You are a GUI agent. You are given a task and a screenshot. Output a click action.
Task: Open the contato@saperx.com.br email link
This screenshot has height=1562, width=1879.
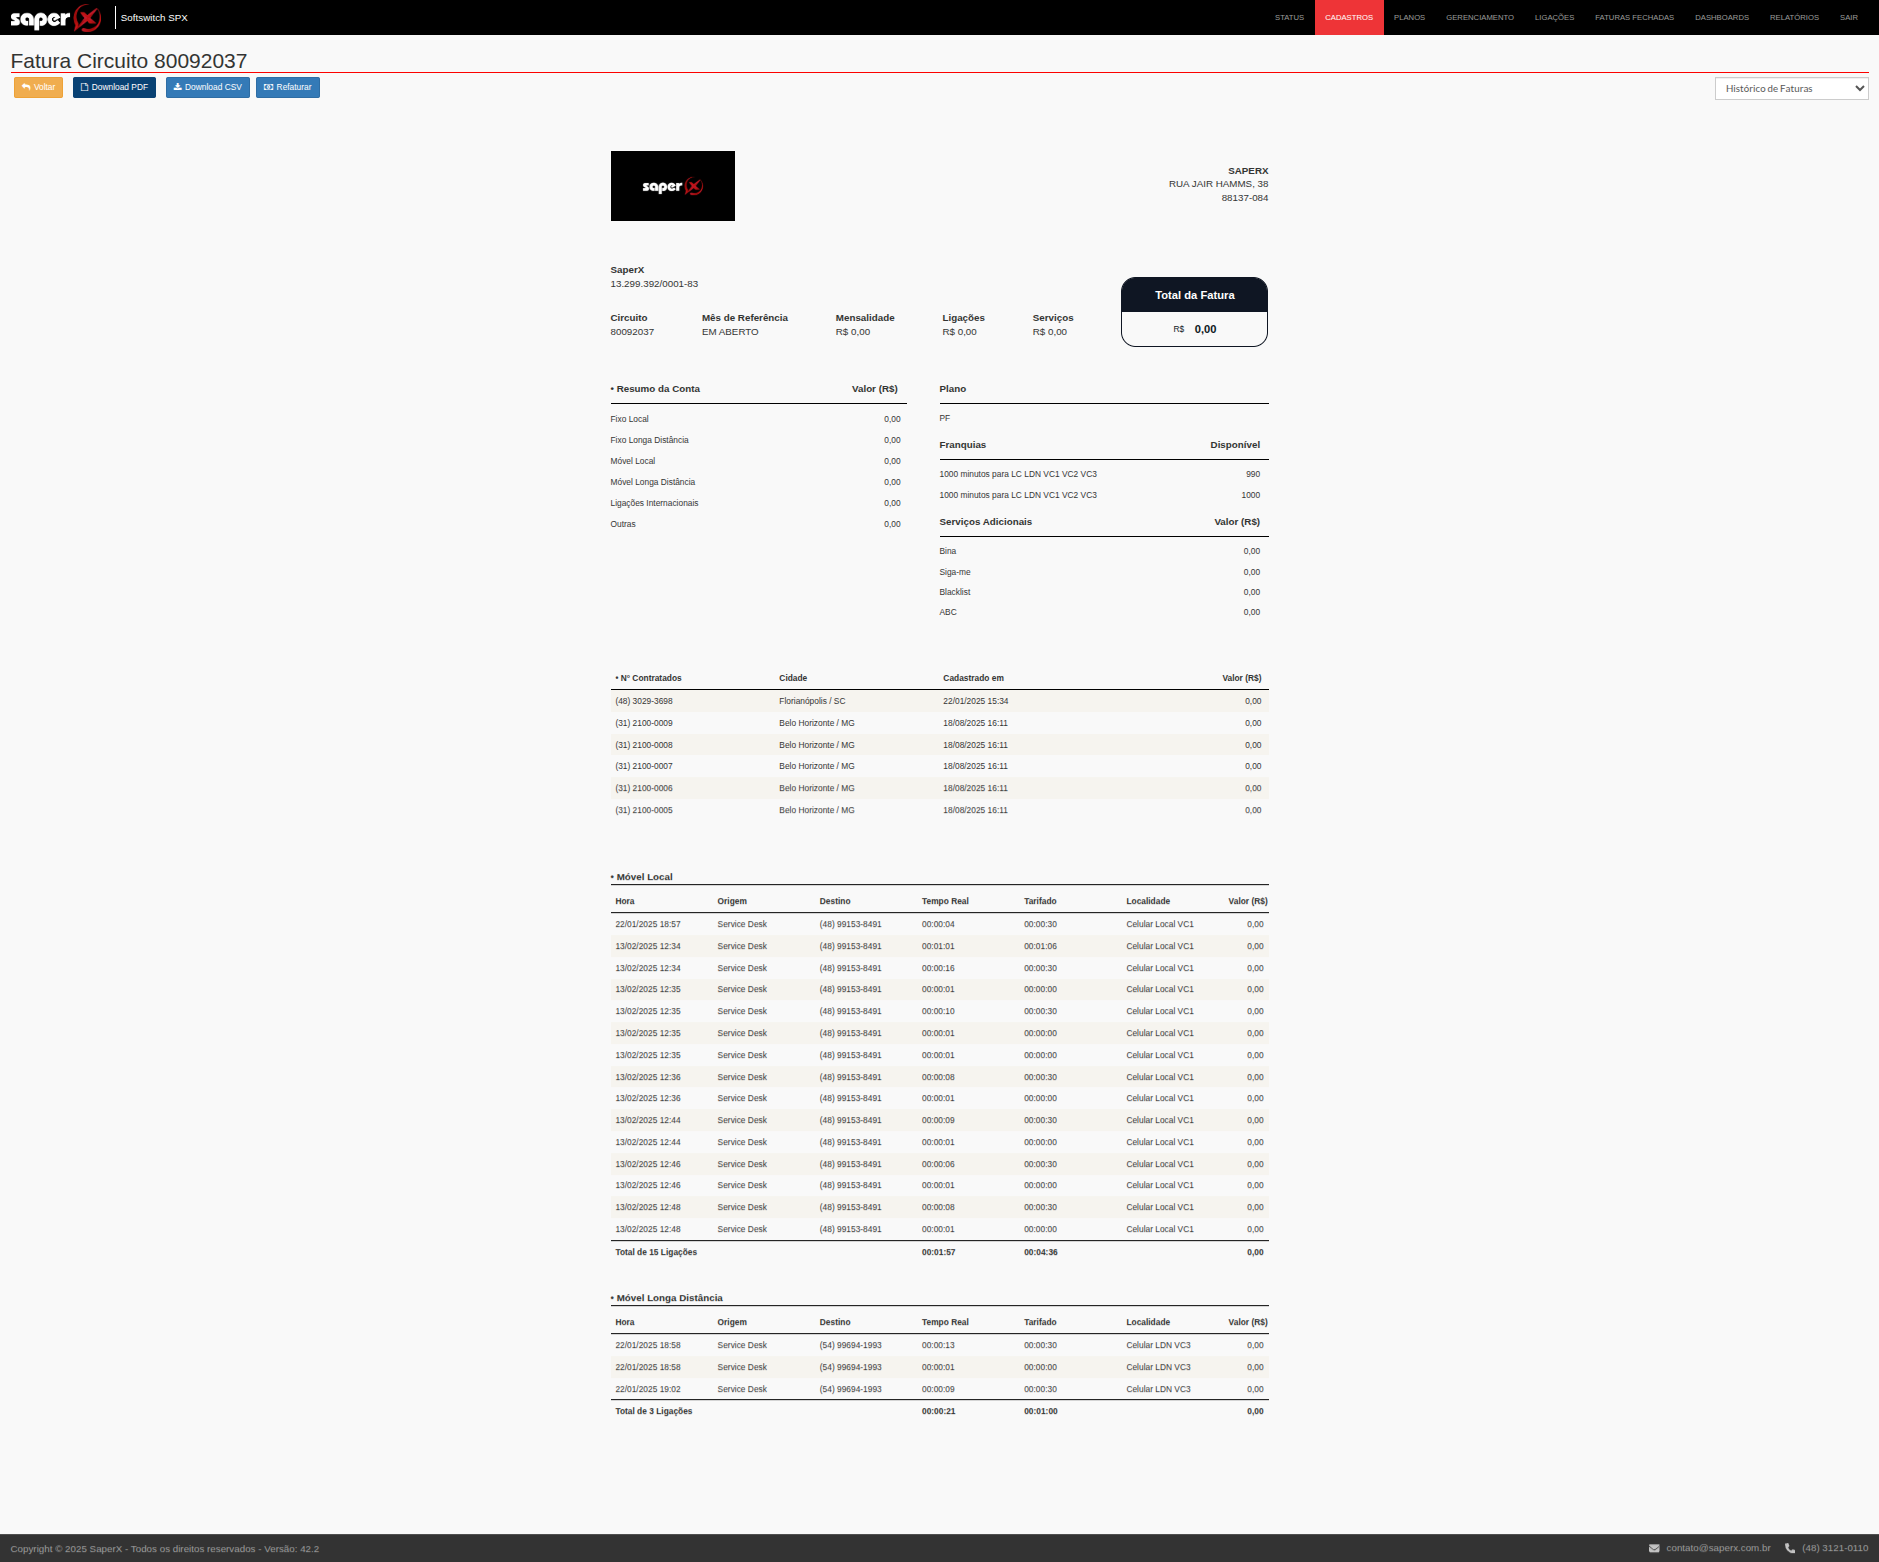pos(1718,1548)
